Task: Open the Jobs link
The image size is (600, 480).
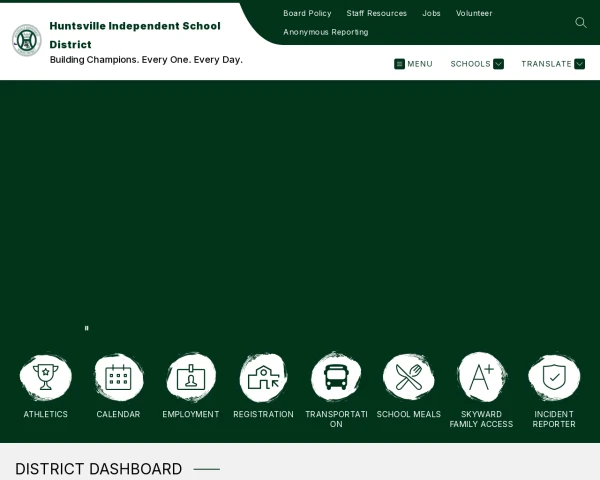Action: point(431,13)
